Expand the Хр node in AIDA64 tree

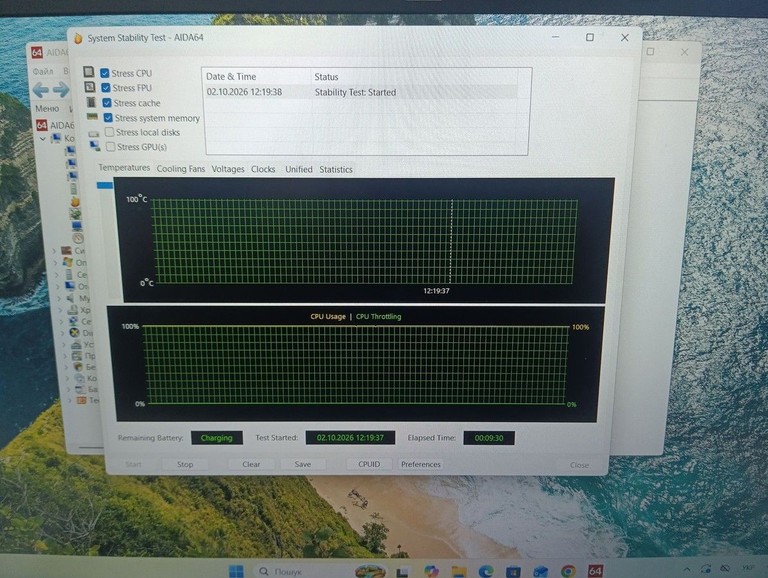(61, 310)
